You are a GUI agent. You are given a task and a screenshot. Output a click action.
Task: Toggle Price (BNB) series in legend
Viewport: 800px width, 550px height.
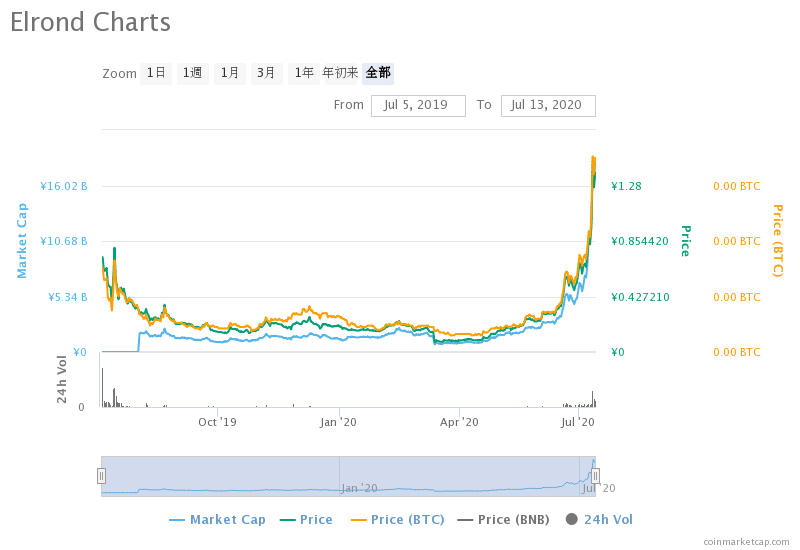pyautogui.click(x=503, y=519)
